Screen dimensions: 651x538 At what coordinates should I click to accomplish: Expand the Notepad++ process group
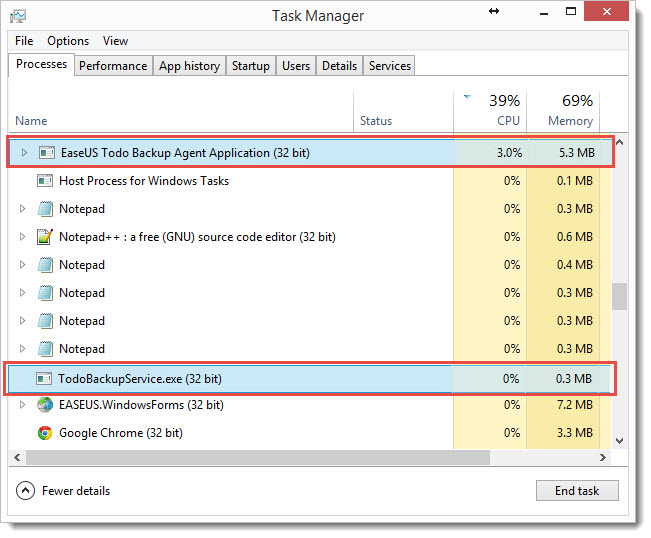22,237
